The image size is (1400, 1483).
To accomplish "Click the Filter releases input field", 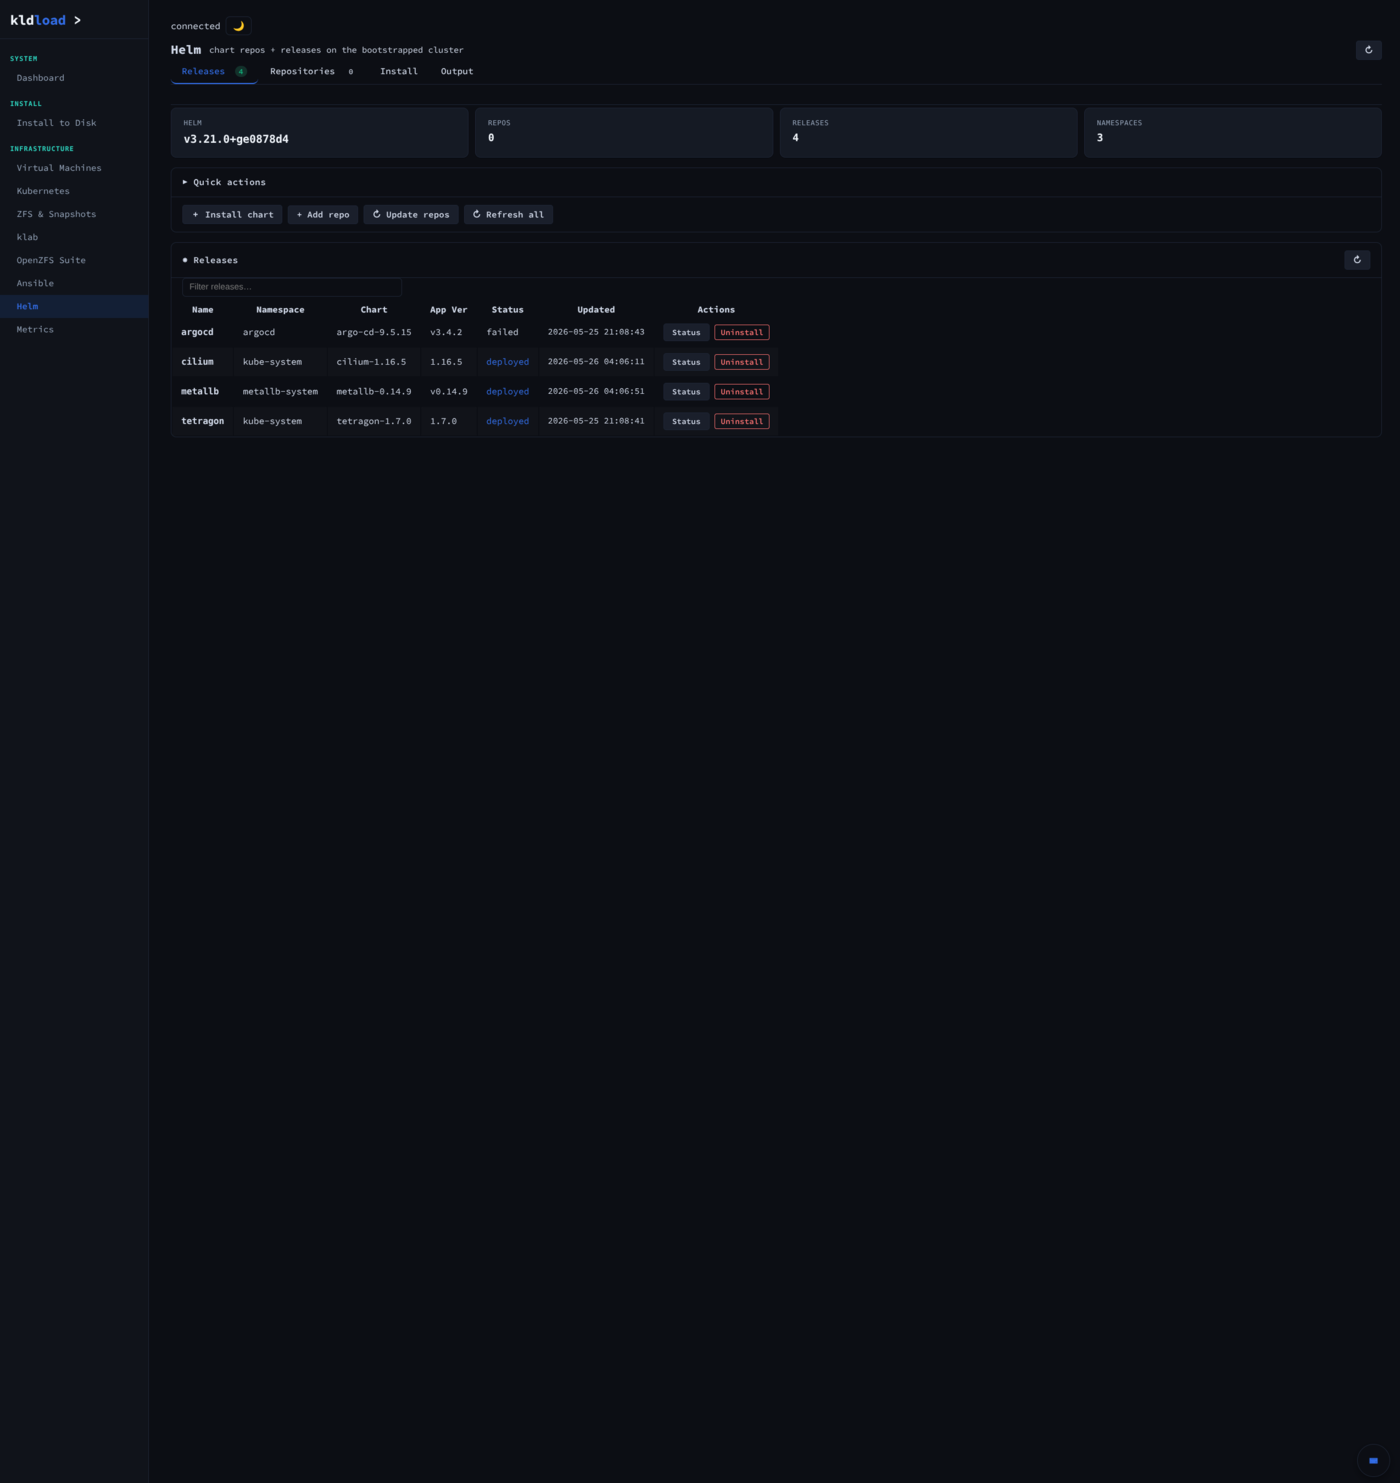I will [292, 287].
